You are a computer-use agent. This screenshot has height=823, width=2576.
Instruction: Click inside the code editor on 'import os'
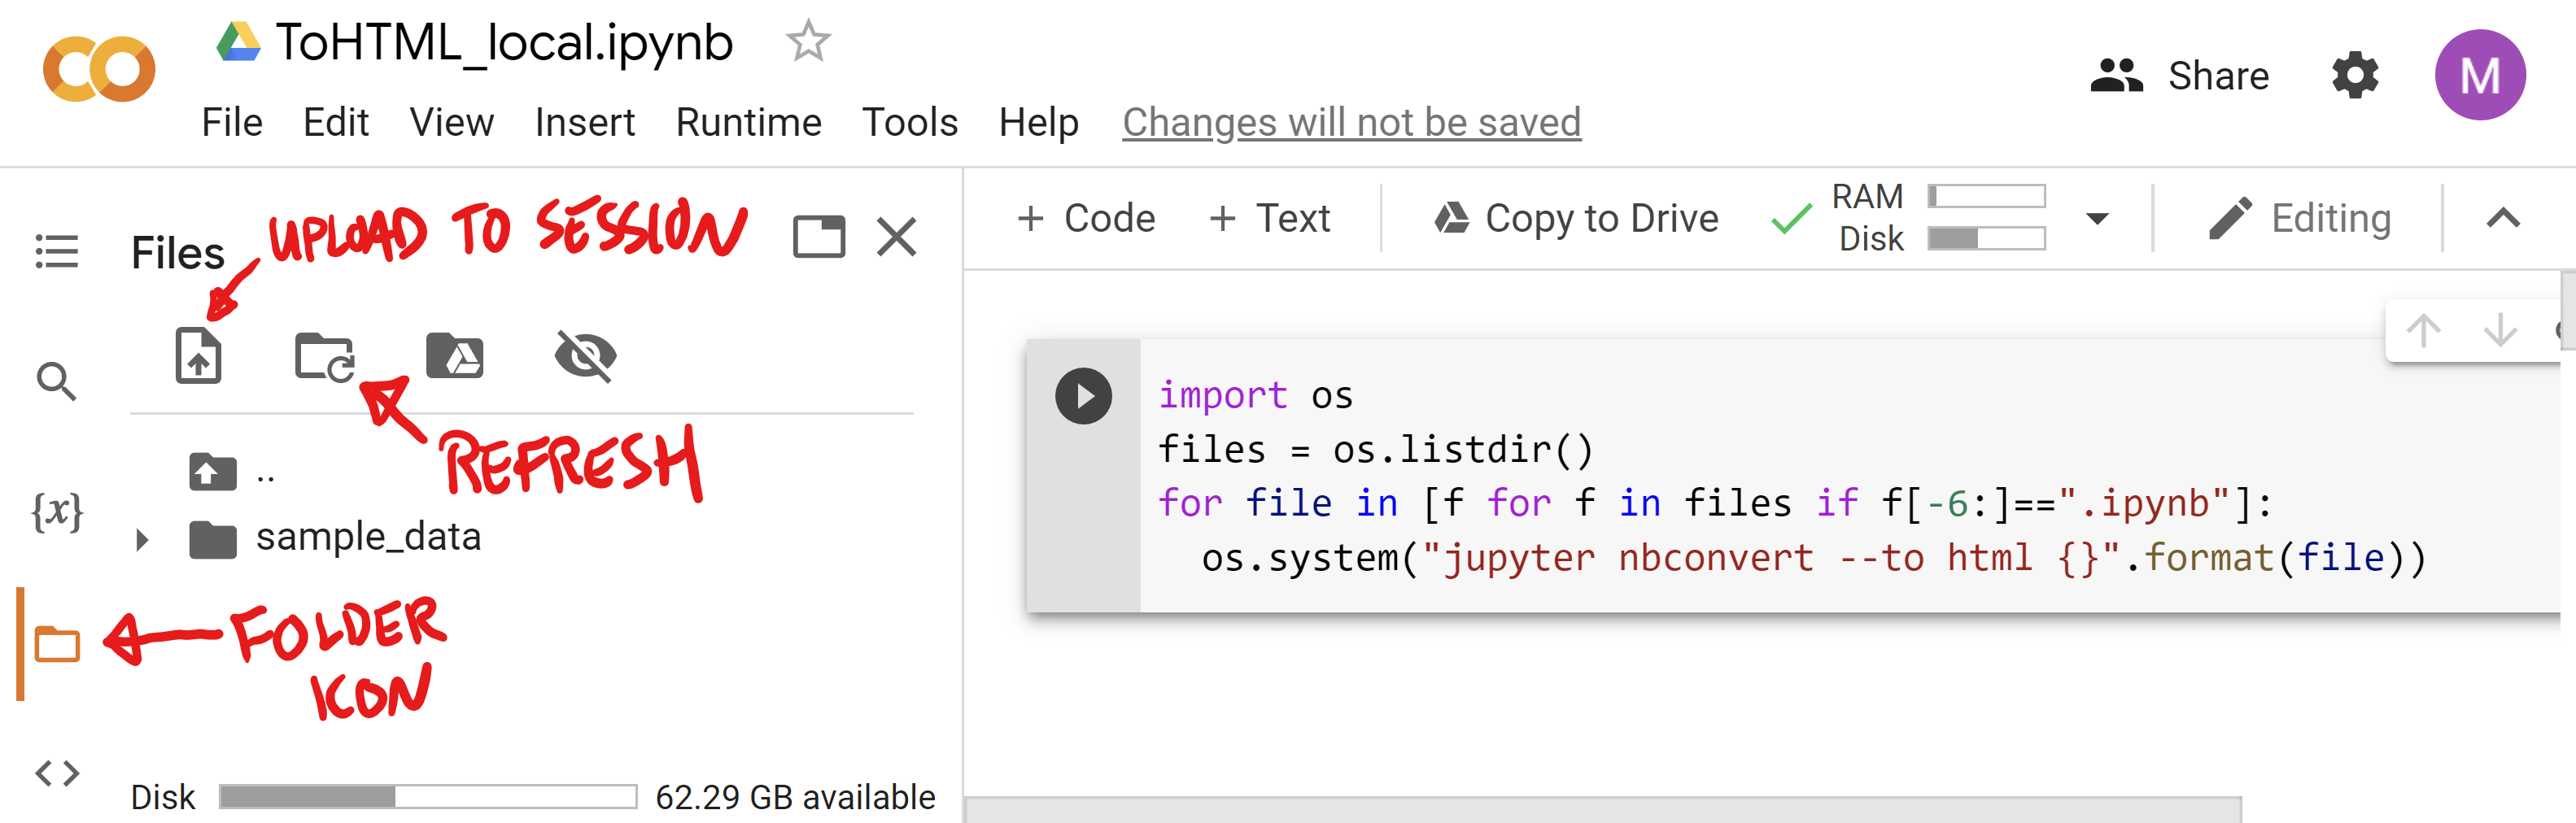(x=1255, y=396)
